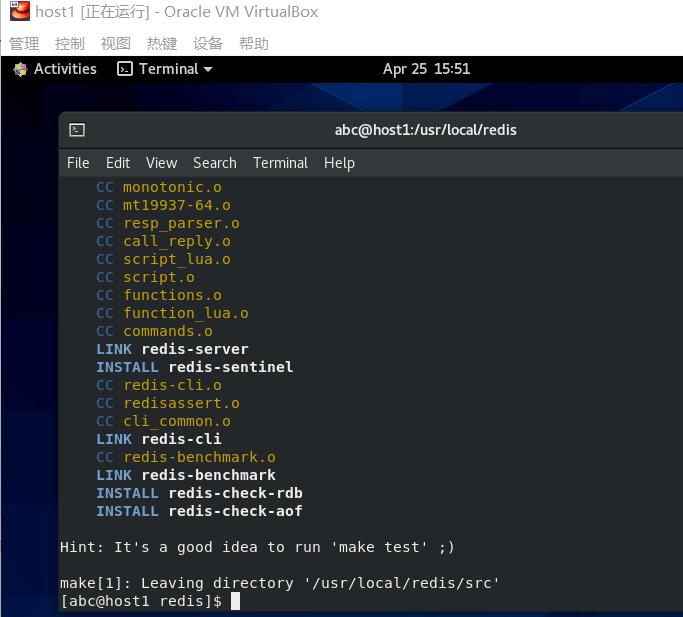Click the functions.o output line
Image resolution: width=683 pixels, height=617 pixels.
159,295
